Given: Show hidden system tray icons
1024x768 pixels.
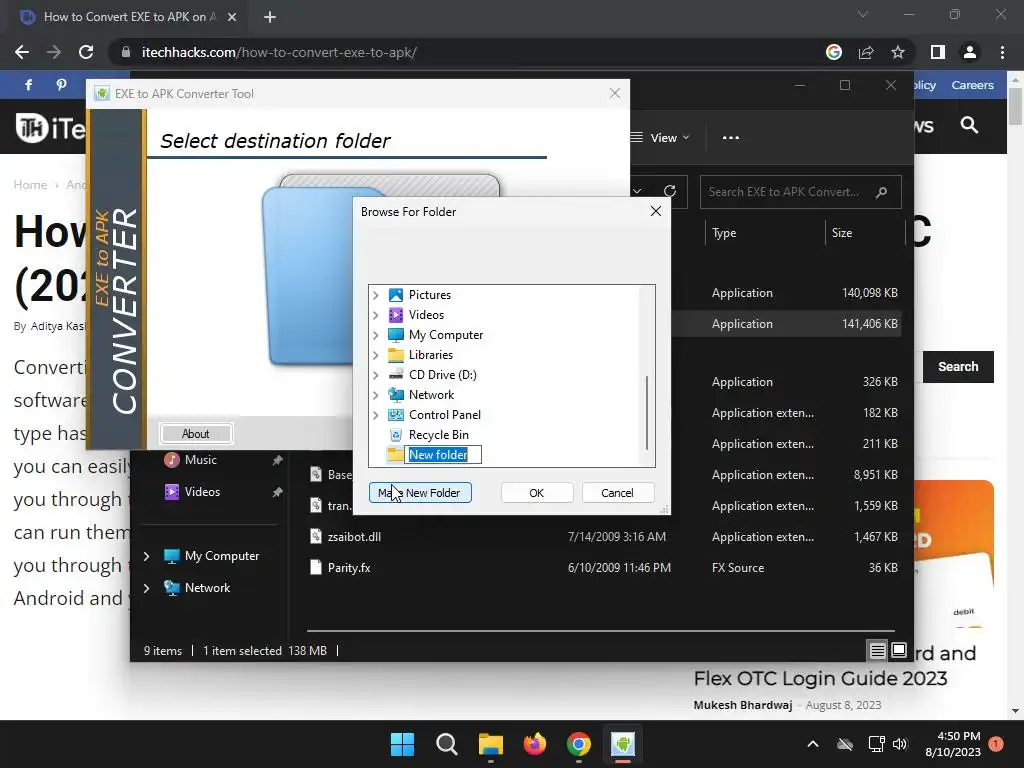Looking at the screenshot, I should point(812,744).
